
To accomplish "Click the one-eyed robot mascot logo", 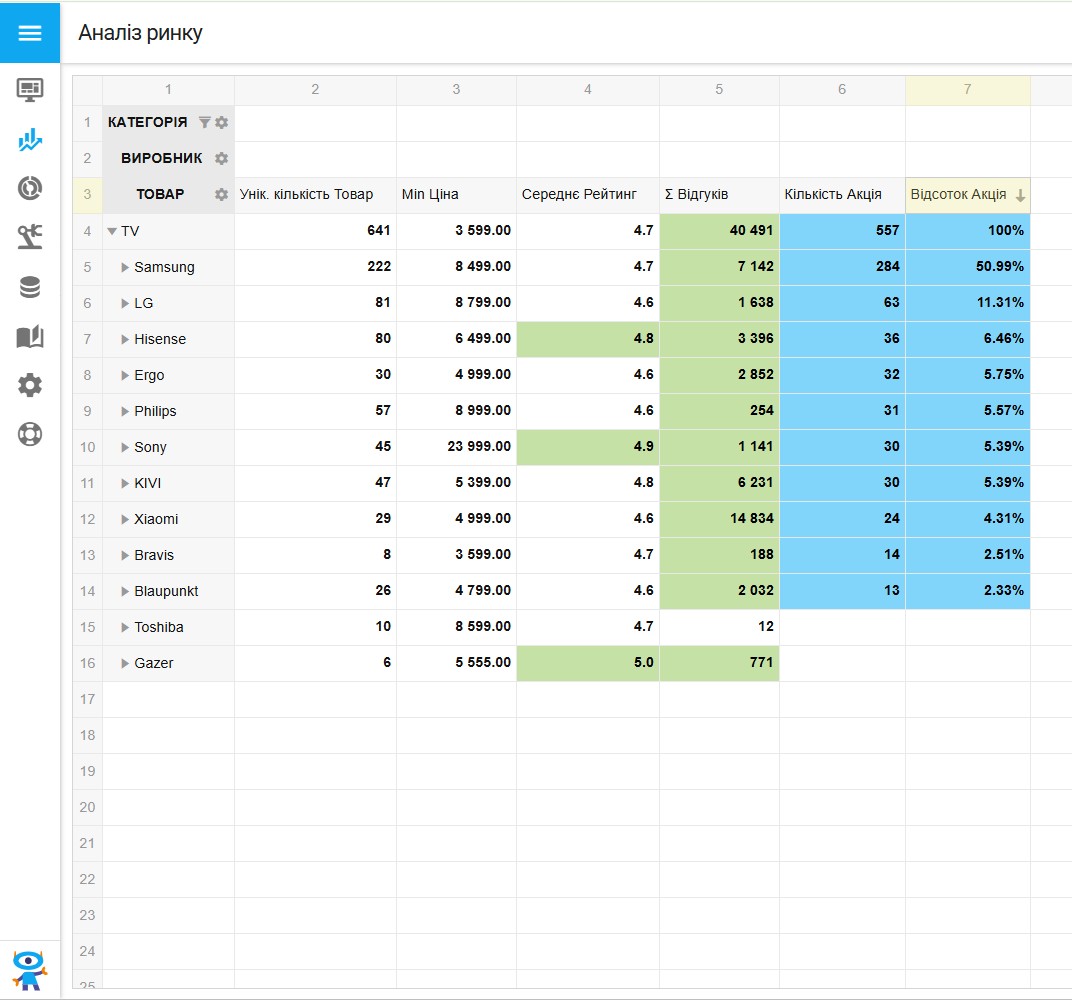I will tap(30, 968).
